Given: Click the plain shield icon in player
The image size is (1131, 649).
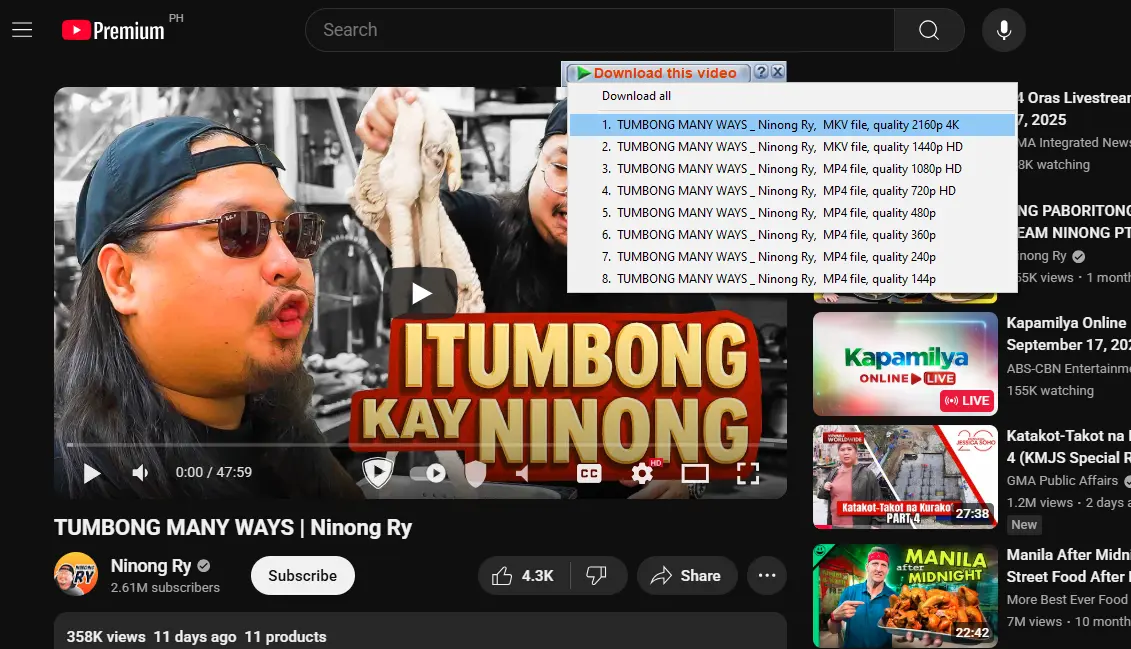Looking at the screenshot, I should (475, 473).
